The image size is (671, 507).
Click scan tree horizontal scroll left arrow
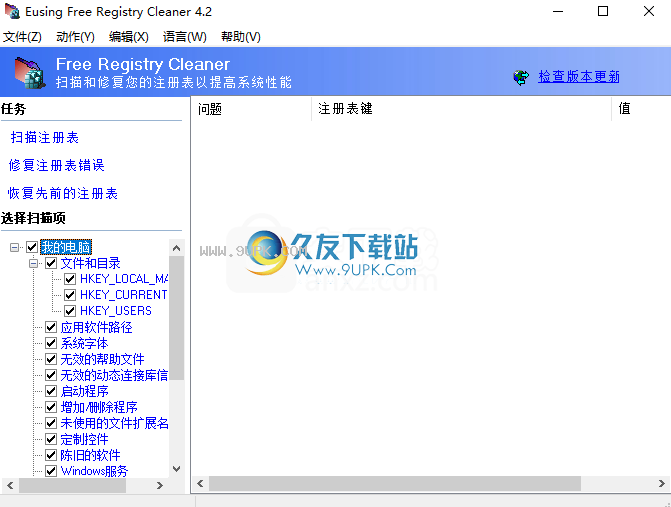10,486
